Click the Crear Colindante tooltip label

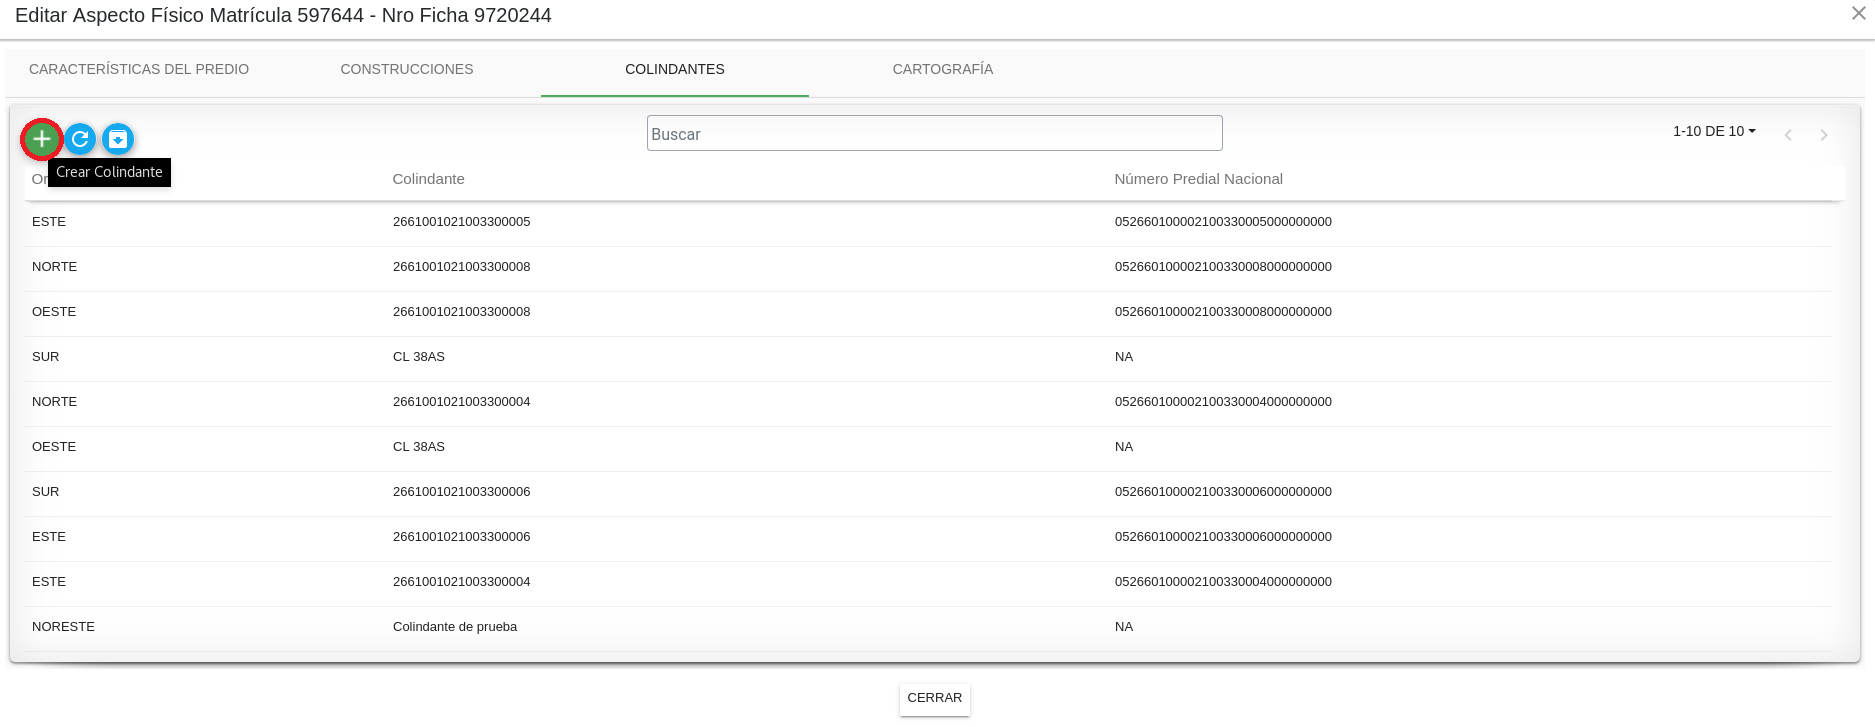click(x=109, y=172)
